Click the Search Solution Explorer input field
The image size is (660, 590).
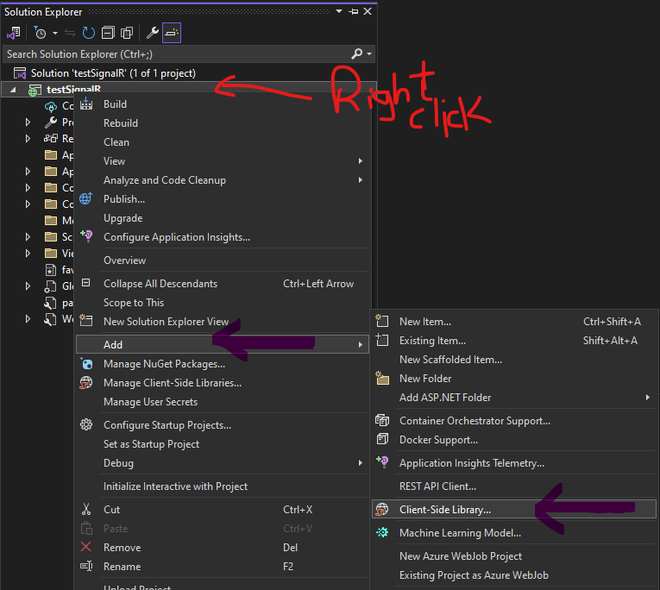[177, 54]
